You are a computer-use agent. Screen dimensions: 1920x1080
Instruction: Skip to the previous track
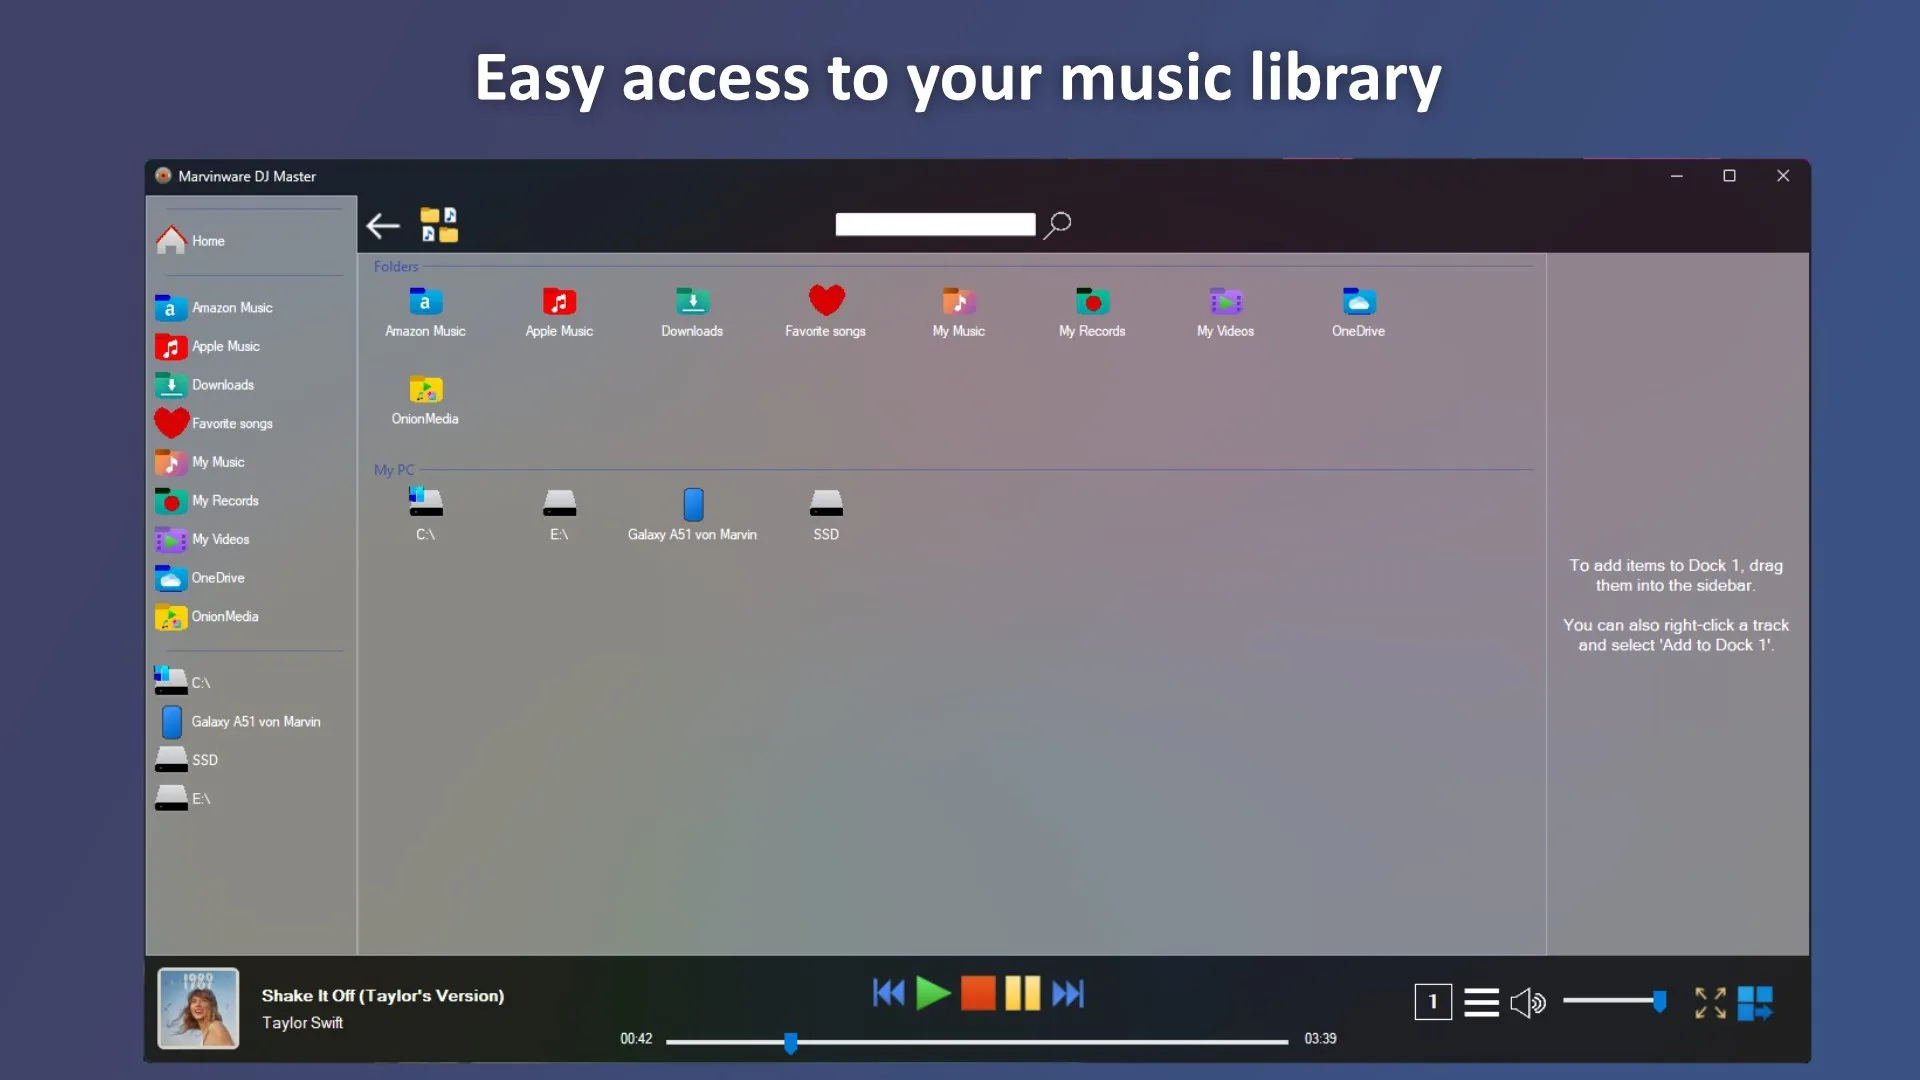(x=888, y=993)
